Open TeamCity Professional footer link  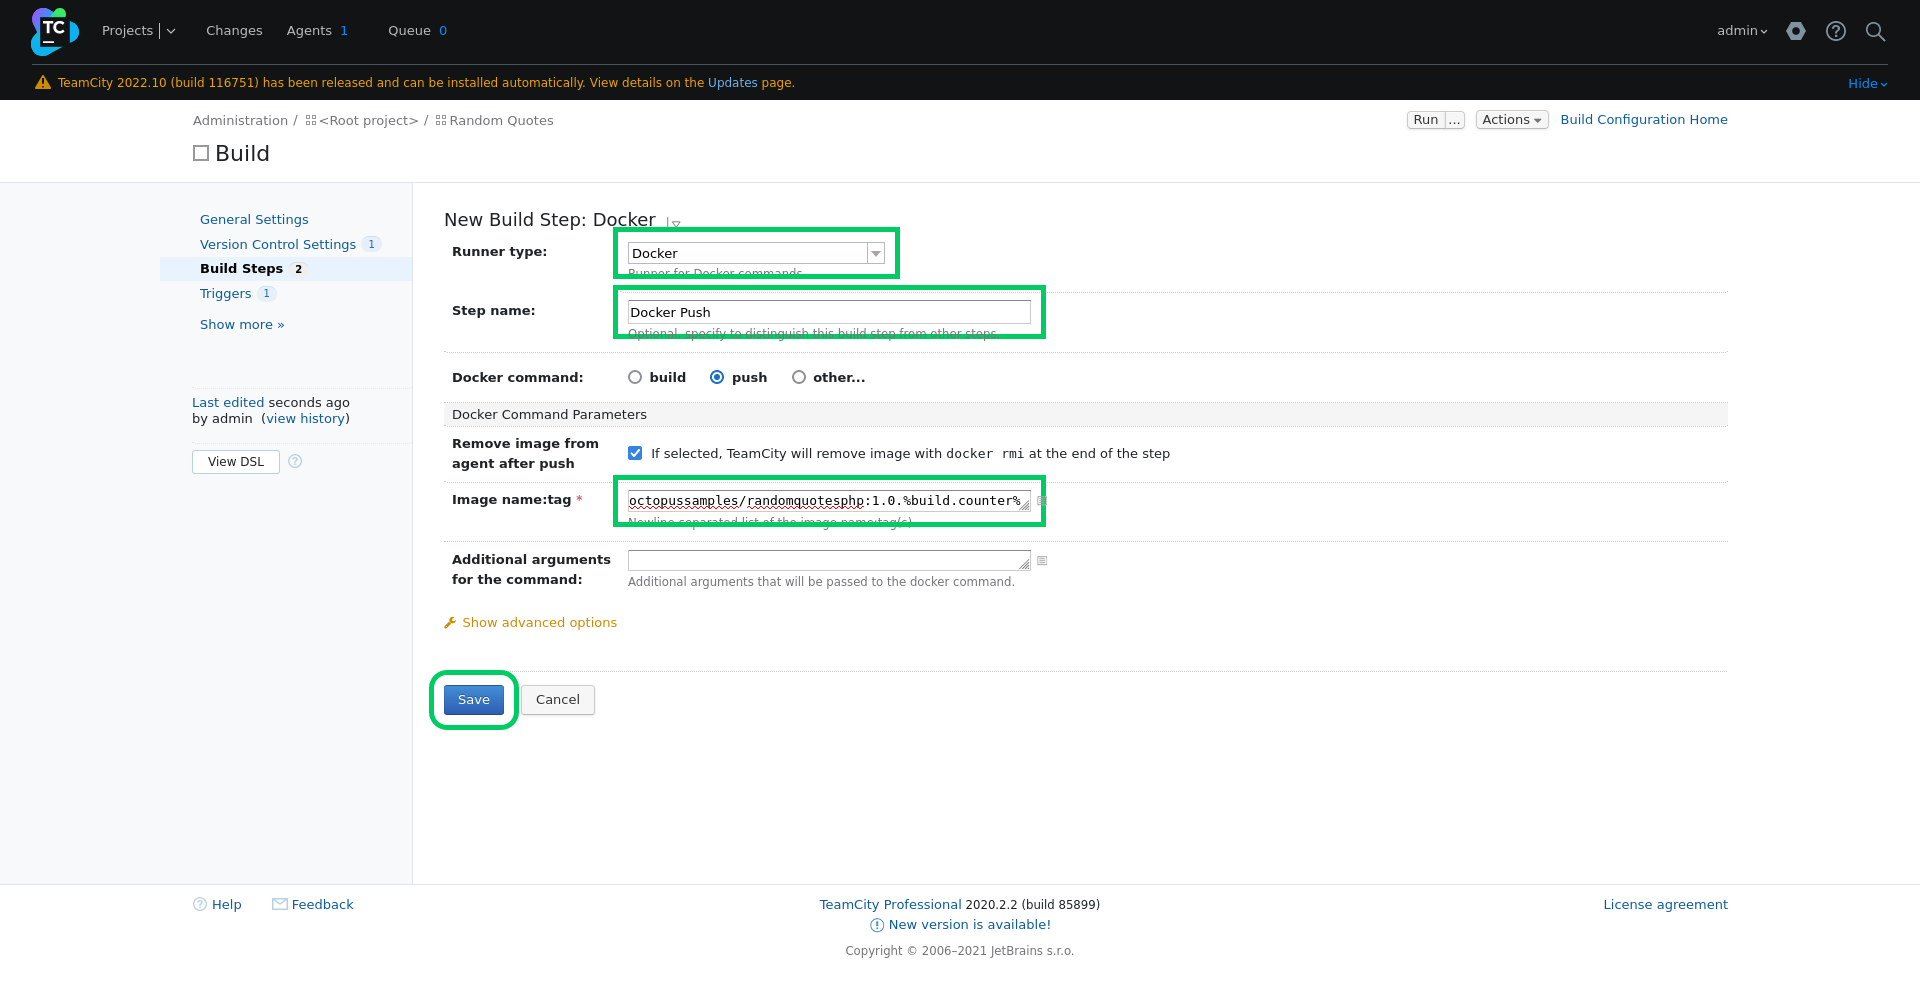tap(890, 905)
